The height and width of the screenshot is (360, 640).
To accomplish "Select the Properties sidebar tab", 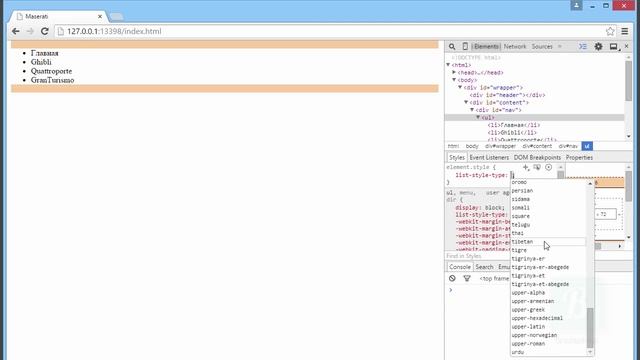I will [579, 158].
